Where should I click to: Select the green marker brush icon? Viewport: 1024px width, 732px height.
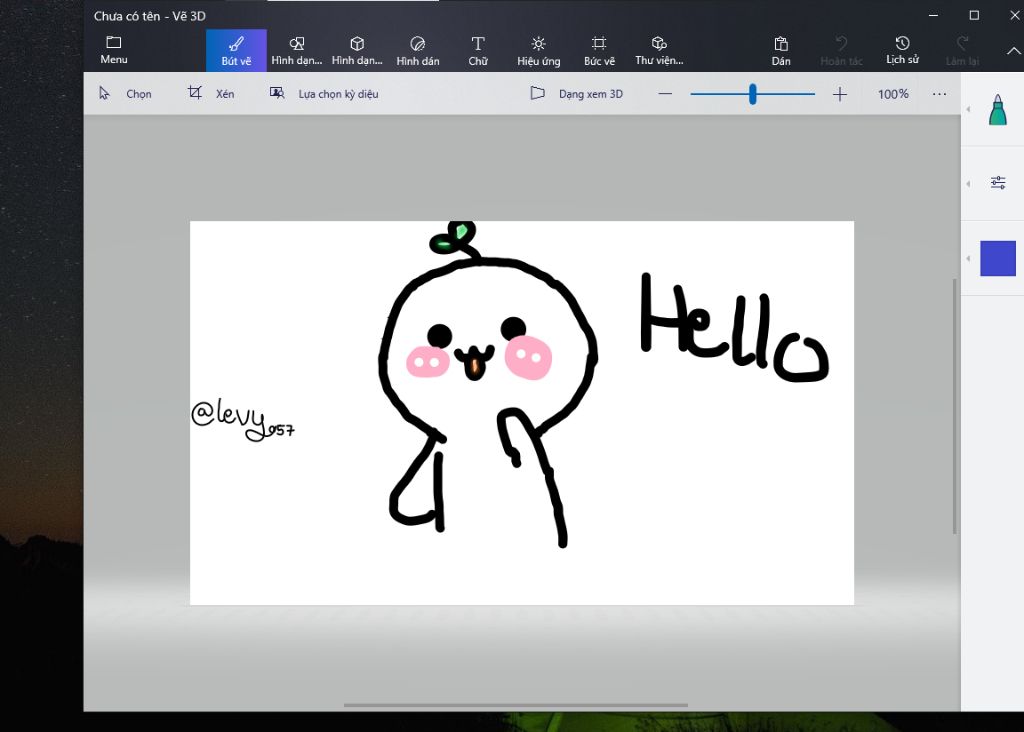pos(998,110)
